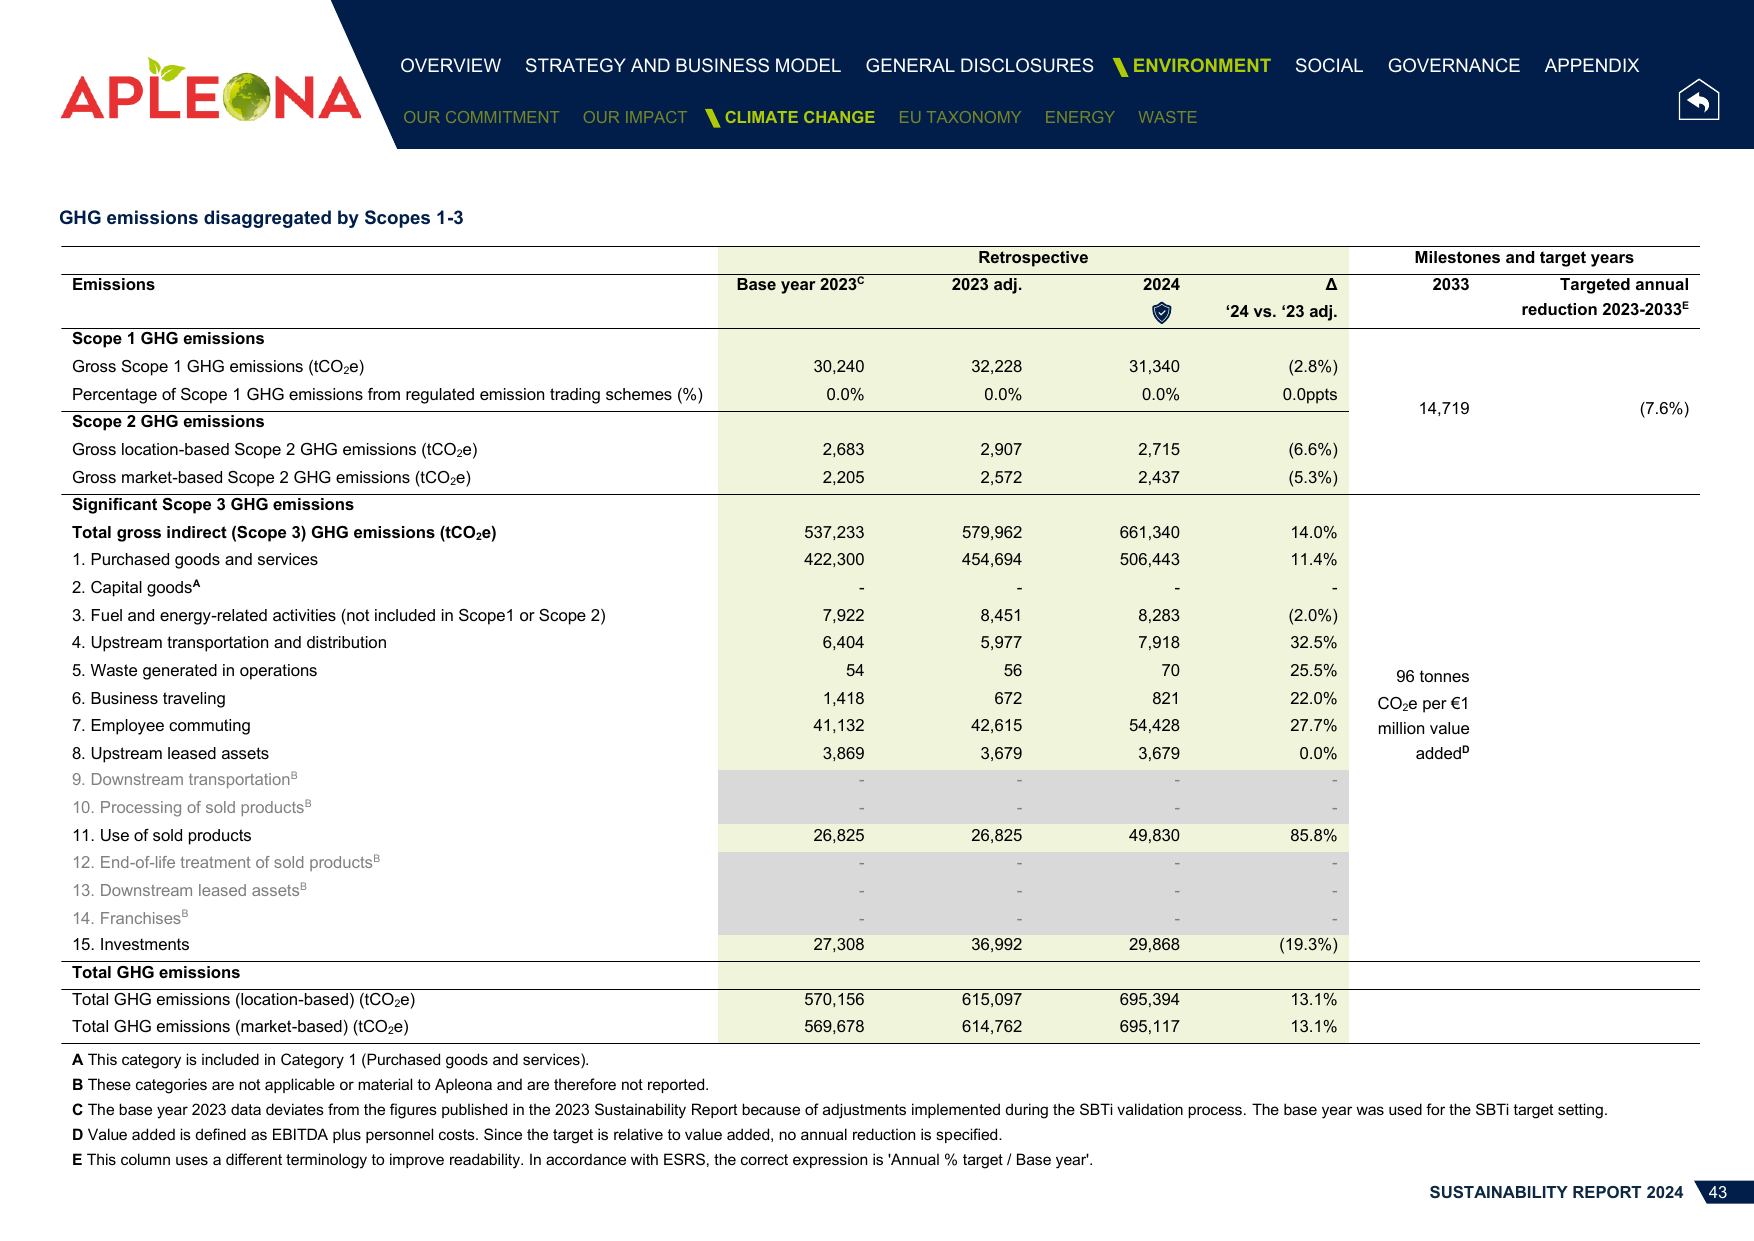The image size is (1754, 1241).
Task: Click the greyed '14. Franchises' row label
Action: click(x=130, y=918)
